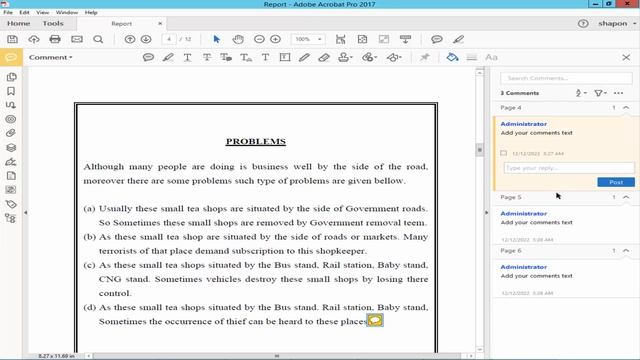Switch to the Home tab
Viewport: 640px width, 360px height.
18,24
